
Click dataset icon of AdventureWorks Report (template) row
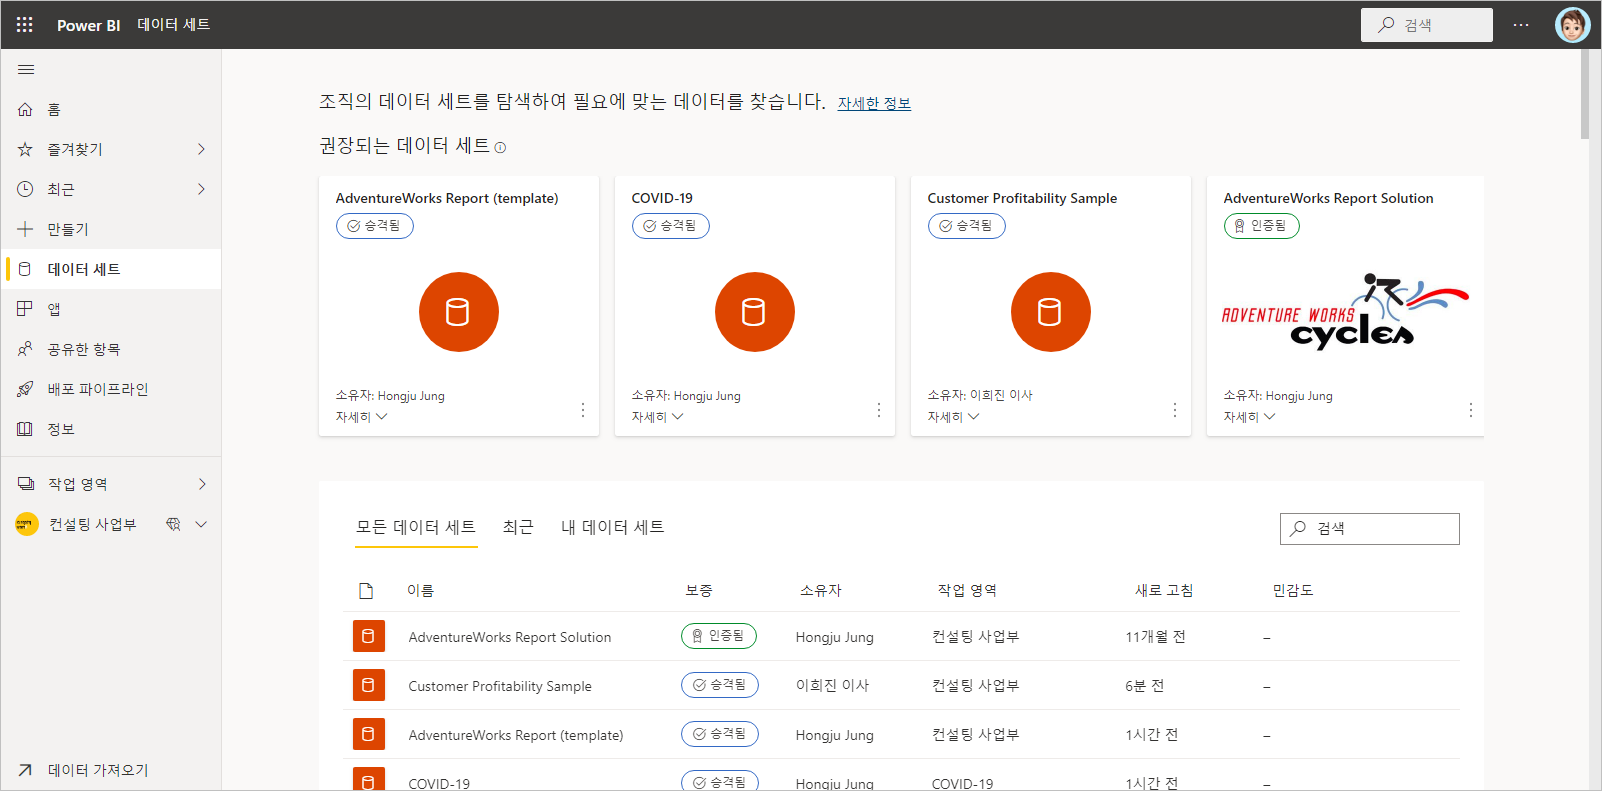pyautogui.click(x=369, y=734)
